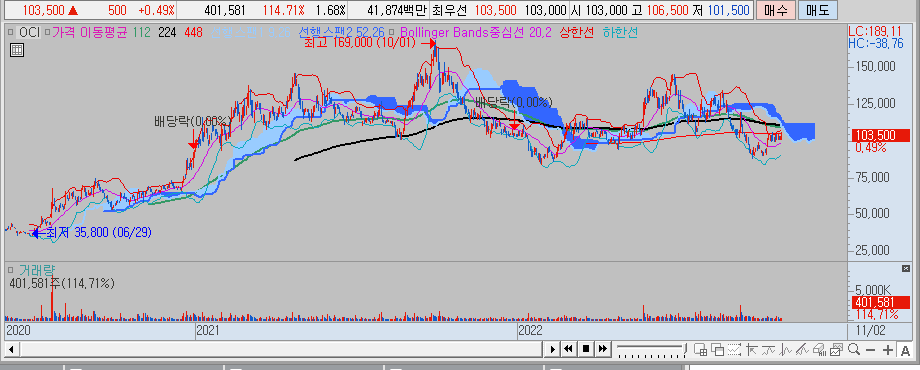Click the 2021 배당락(0.00%) dividend marker label
The height and width of the screenshot is (370, 920).
[x=192, y=121]
